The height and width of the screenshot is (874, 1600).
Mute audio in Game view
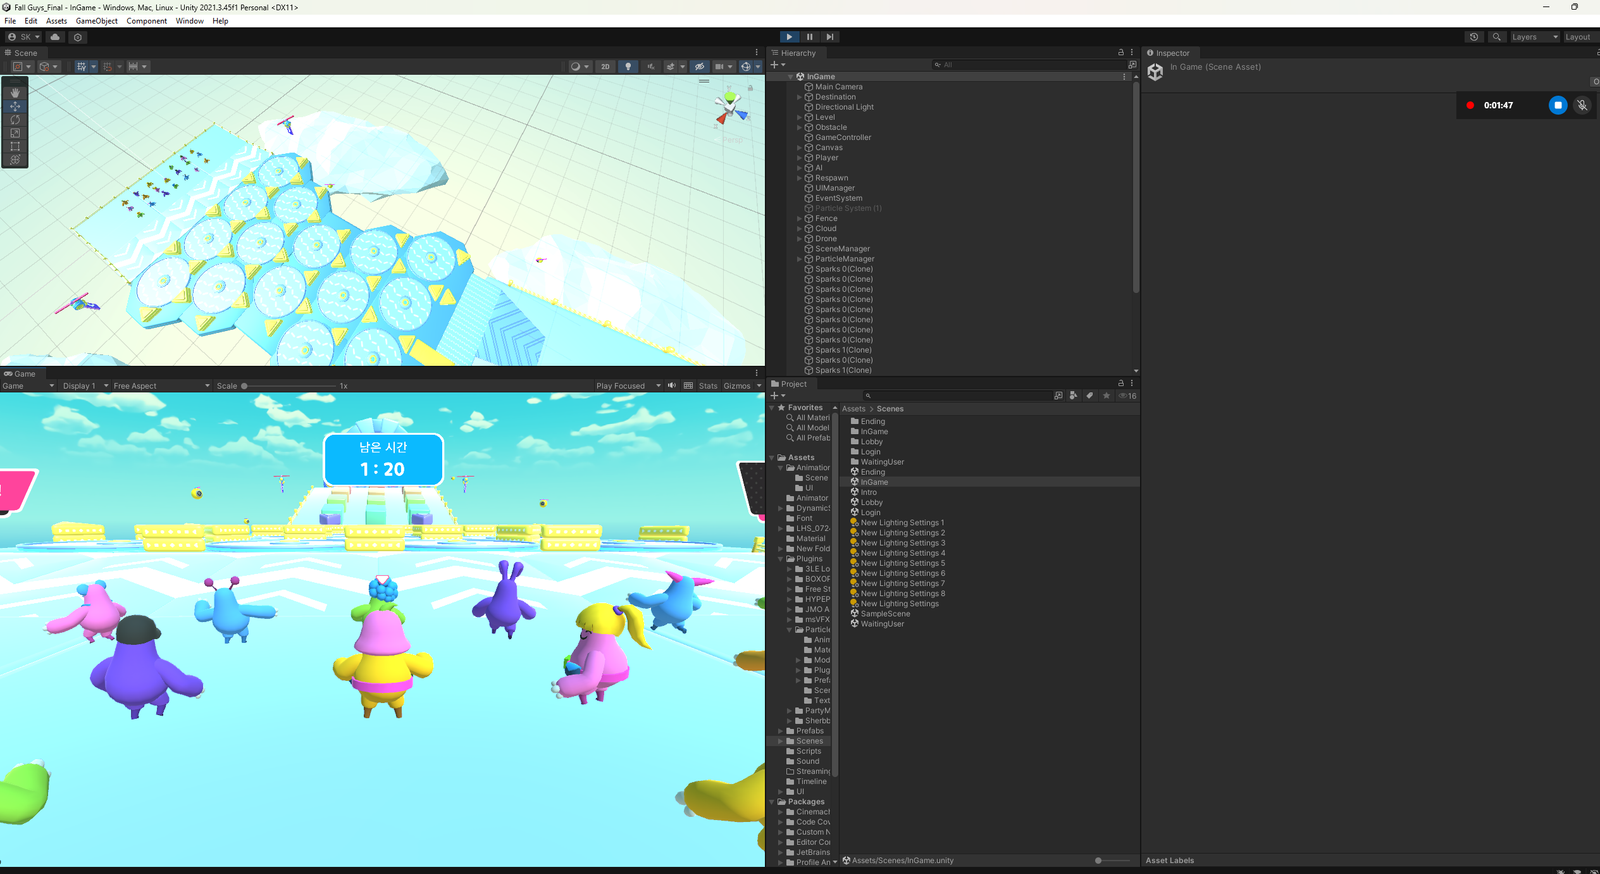(672, 386)
